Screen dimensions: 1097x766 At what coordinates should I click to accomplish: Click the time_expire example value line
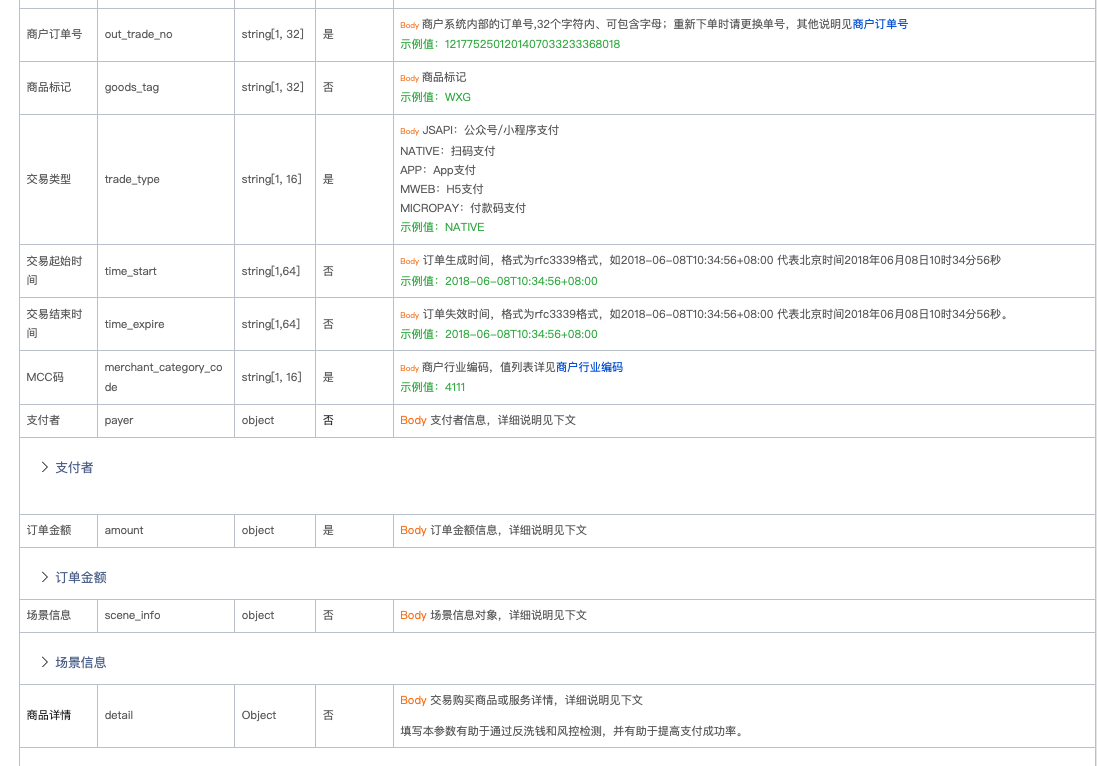pos(499,334)
